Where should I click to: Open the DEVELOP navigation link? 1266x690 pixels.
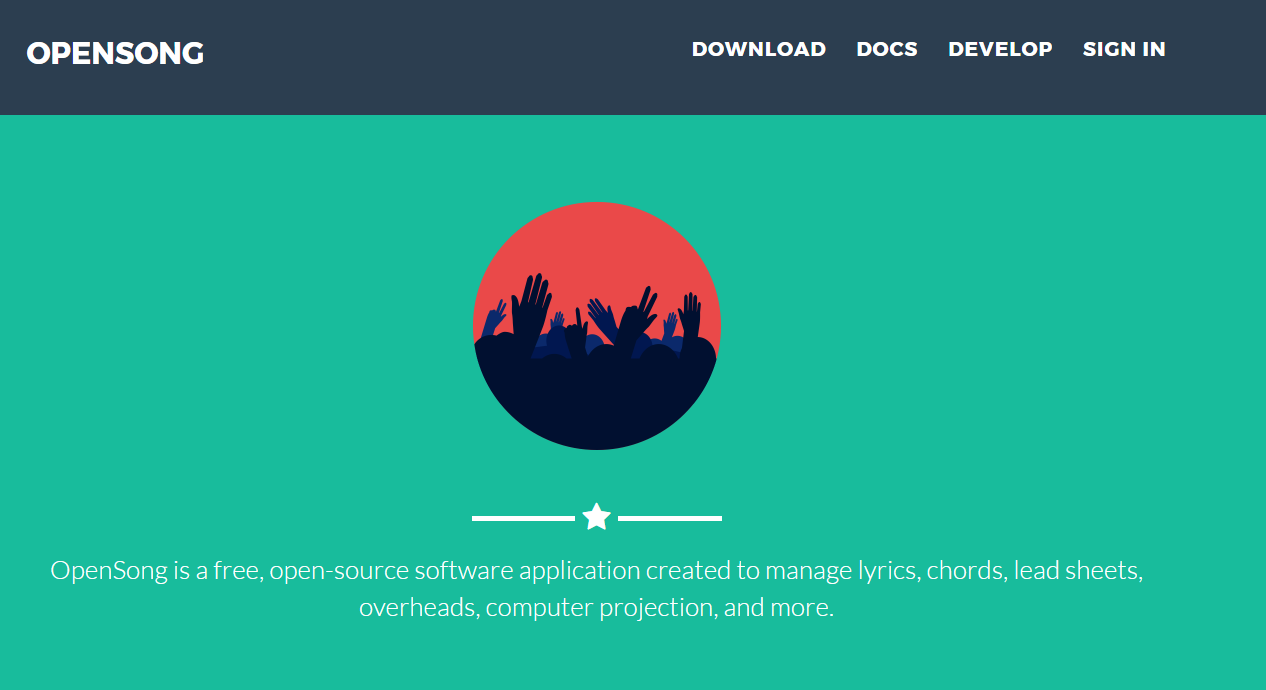[x=1000, y=49]
